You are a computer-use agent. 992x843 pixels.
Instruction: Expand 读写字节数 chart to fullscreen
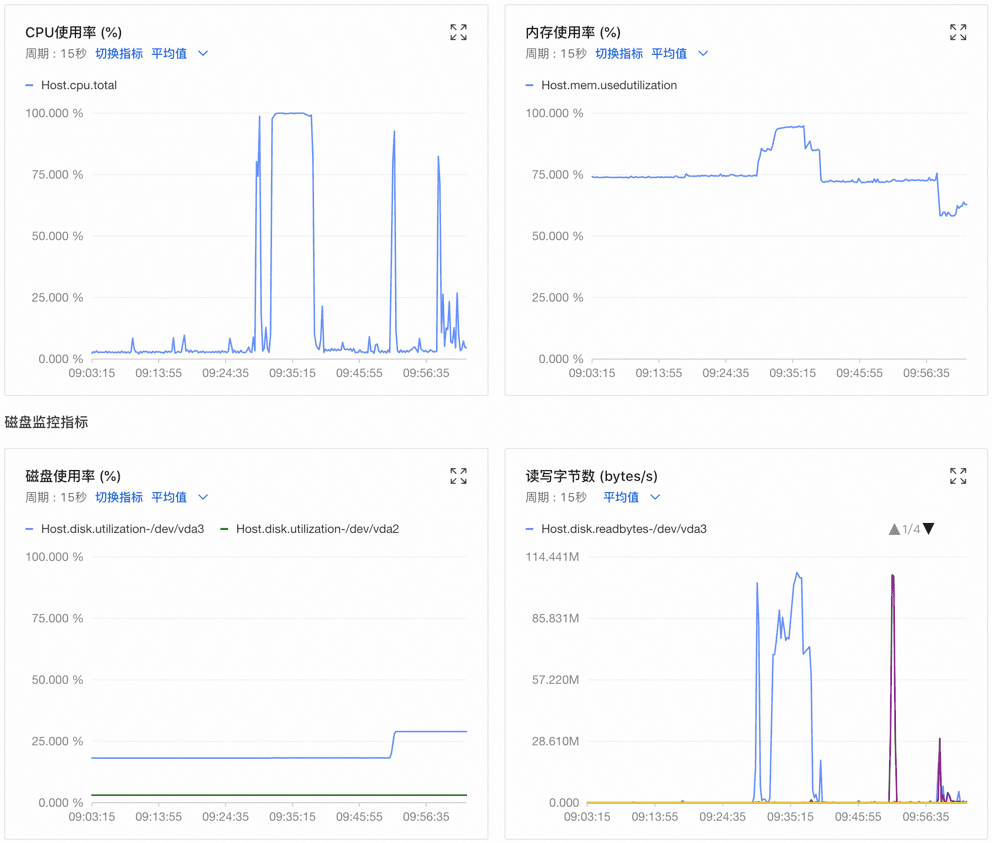point(958,476)
